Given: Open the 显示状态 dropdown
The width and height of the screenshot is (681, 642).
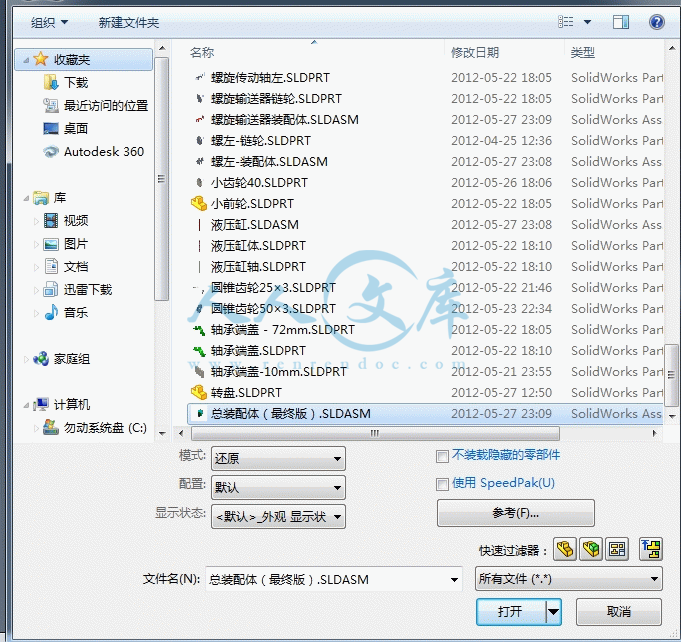Looking at the screenshot, I should tap(278, 516).
